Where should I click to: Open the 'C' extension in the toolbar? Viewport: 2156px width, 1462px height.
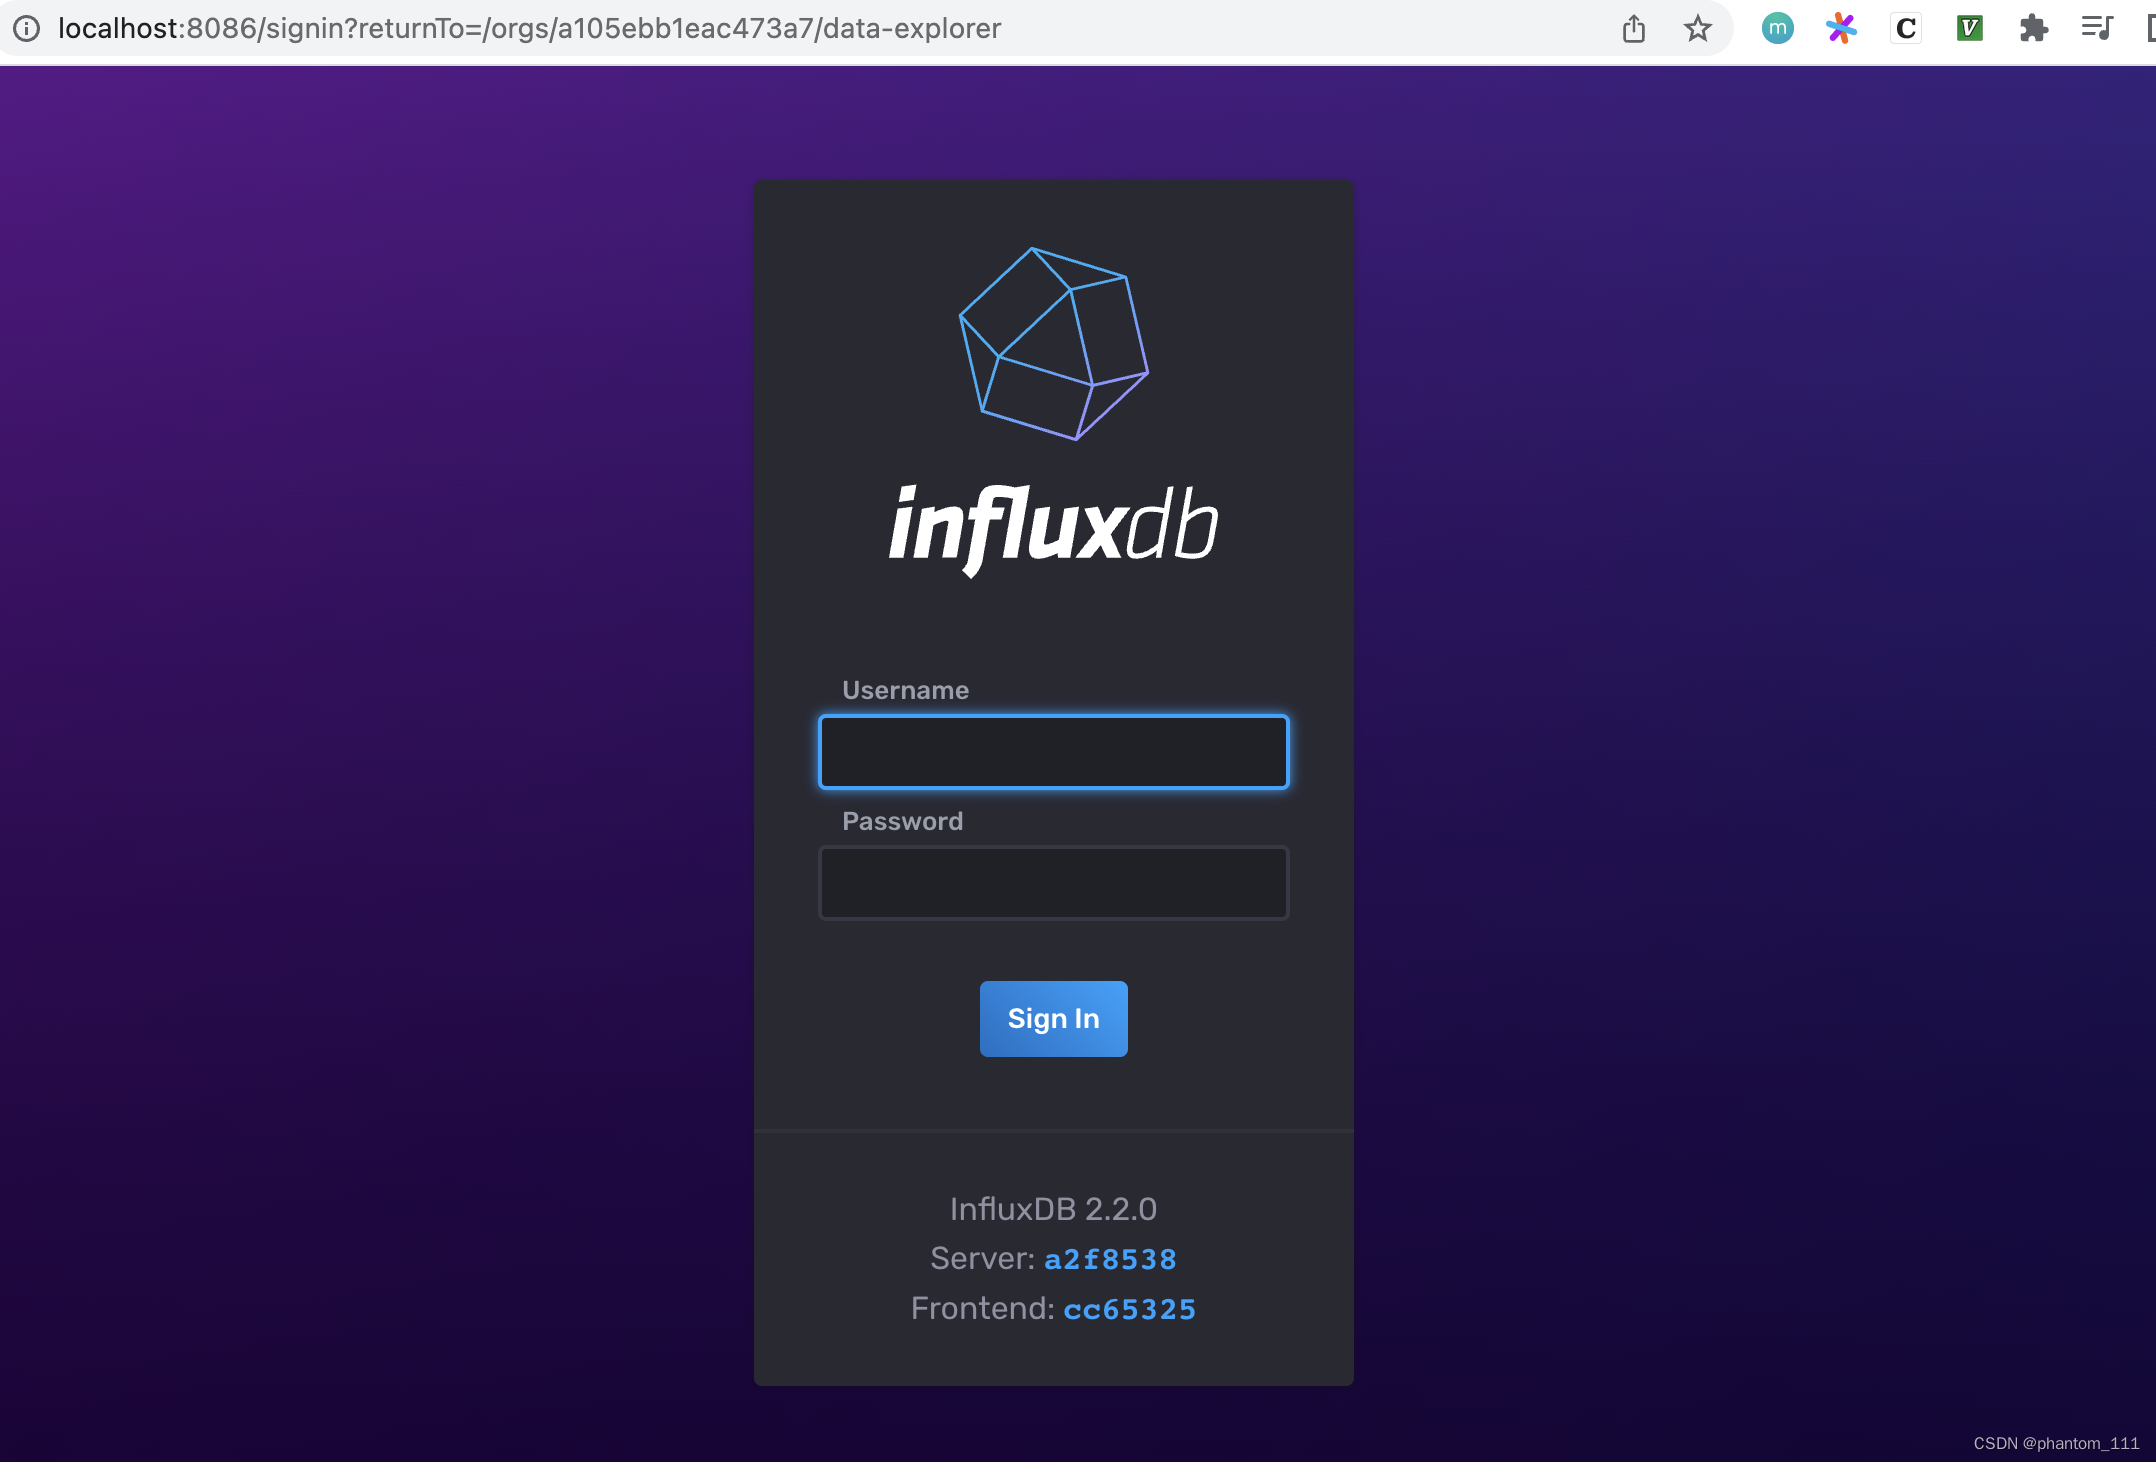click(x=1906, y=28)
